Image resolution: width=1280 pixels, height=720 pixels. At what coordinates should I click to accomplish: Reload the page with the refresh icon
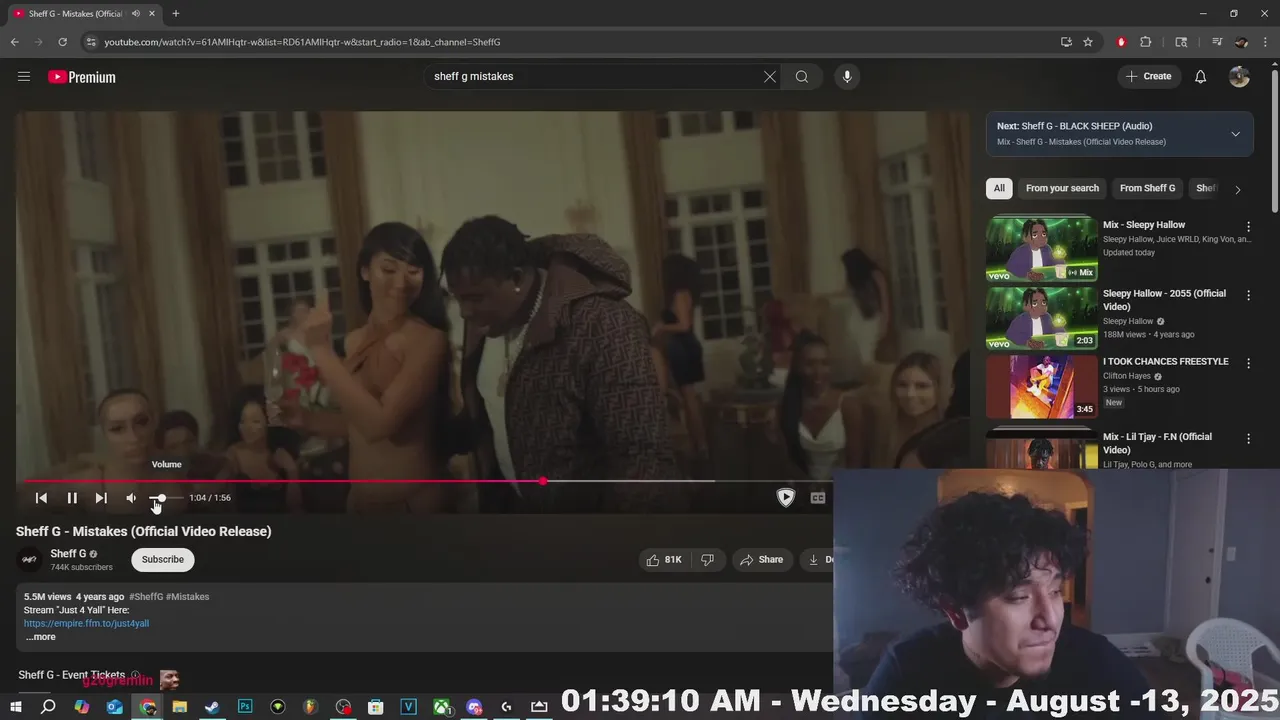[62, 42]
